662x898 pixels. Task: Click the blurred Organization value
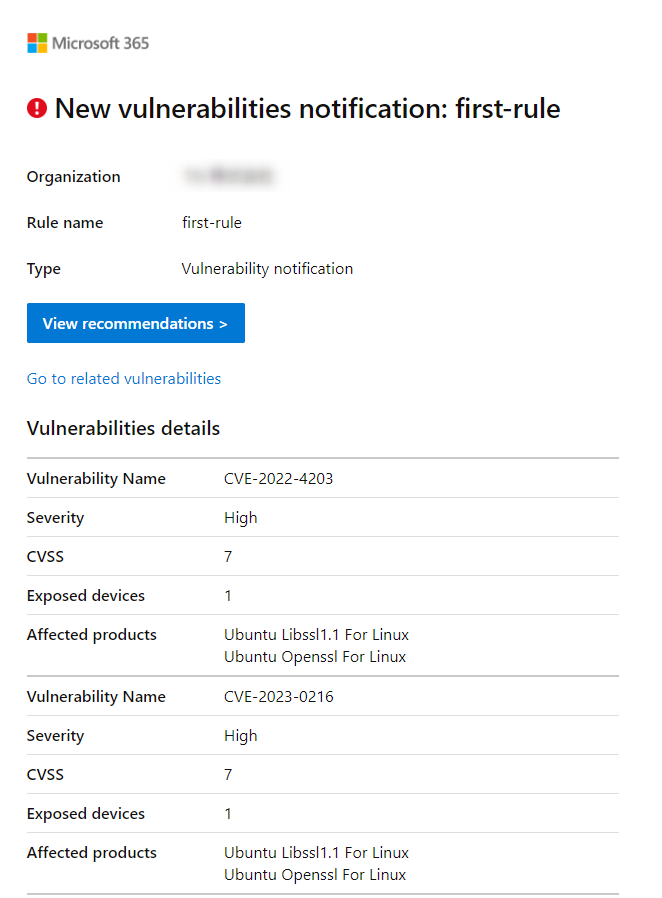[x=228, y=175]
